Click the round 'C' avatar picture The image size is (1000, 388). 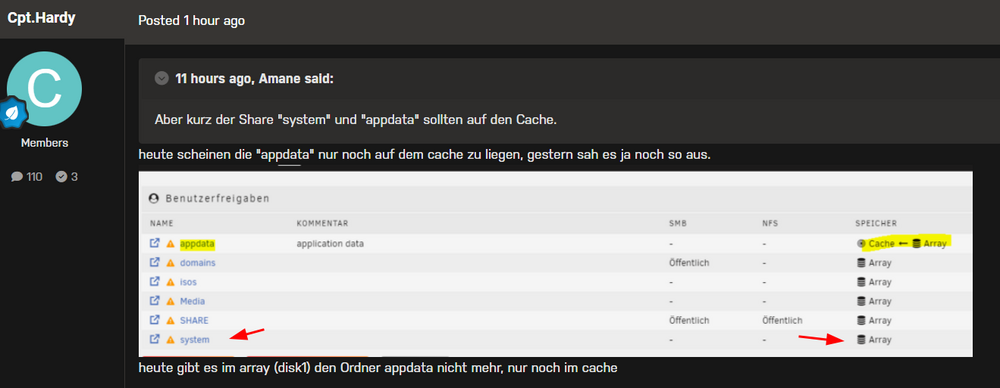44,89
